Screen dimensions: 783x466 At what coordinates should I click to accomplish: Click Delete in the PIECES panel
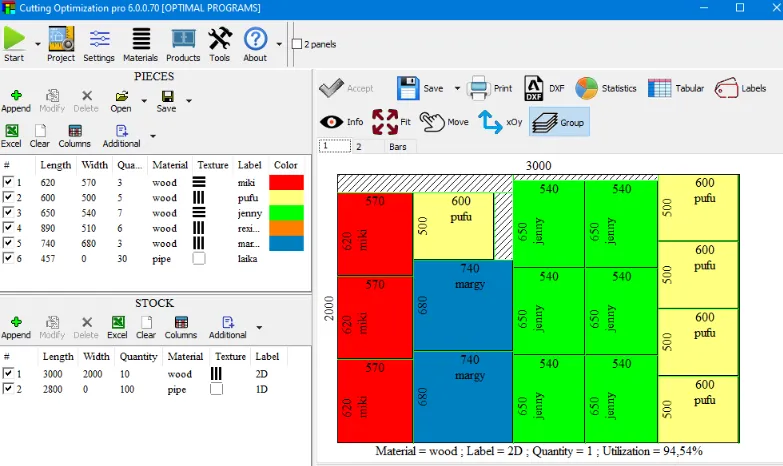(x=86, y=100)
